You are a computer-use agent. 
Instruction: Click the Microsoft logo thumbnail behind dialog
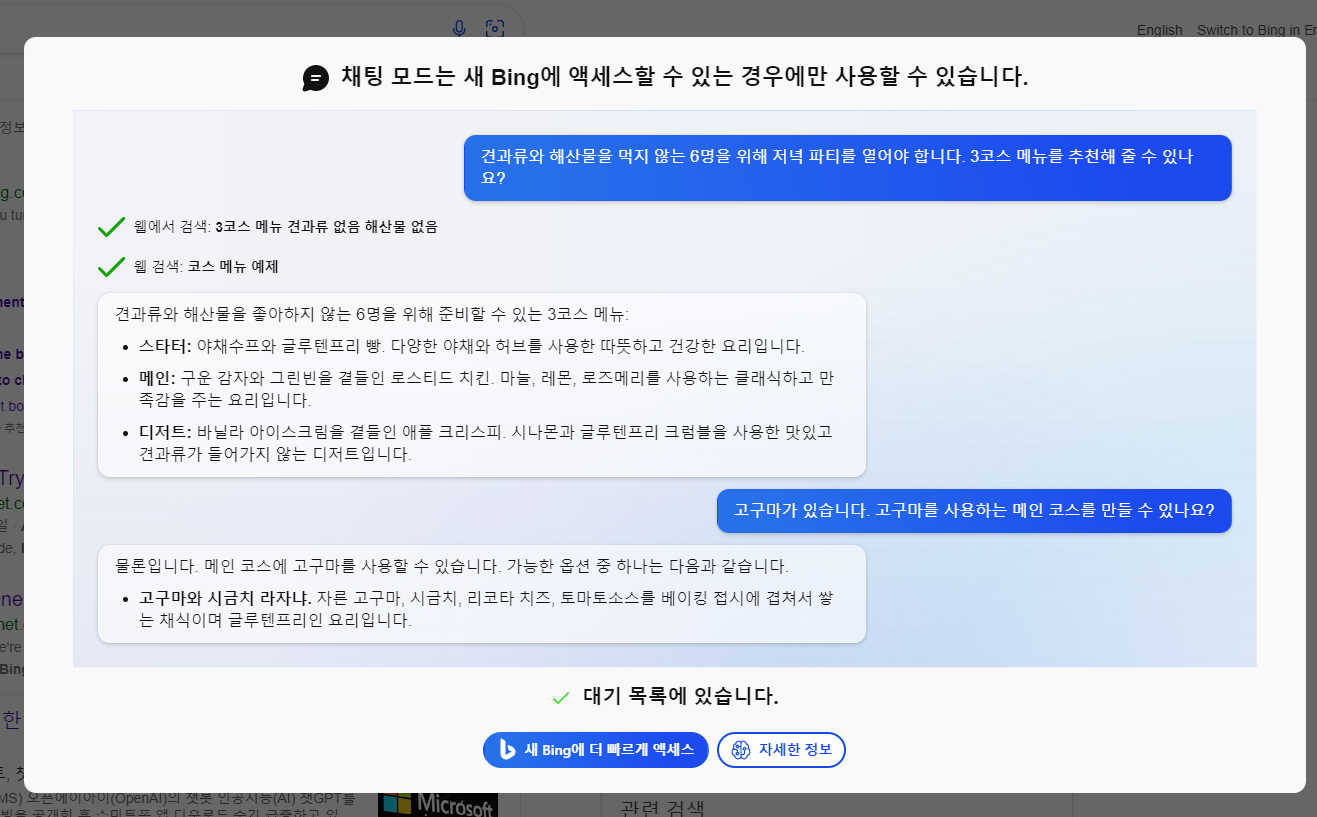437,804
